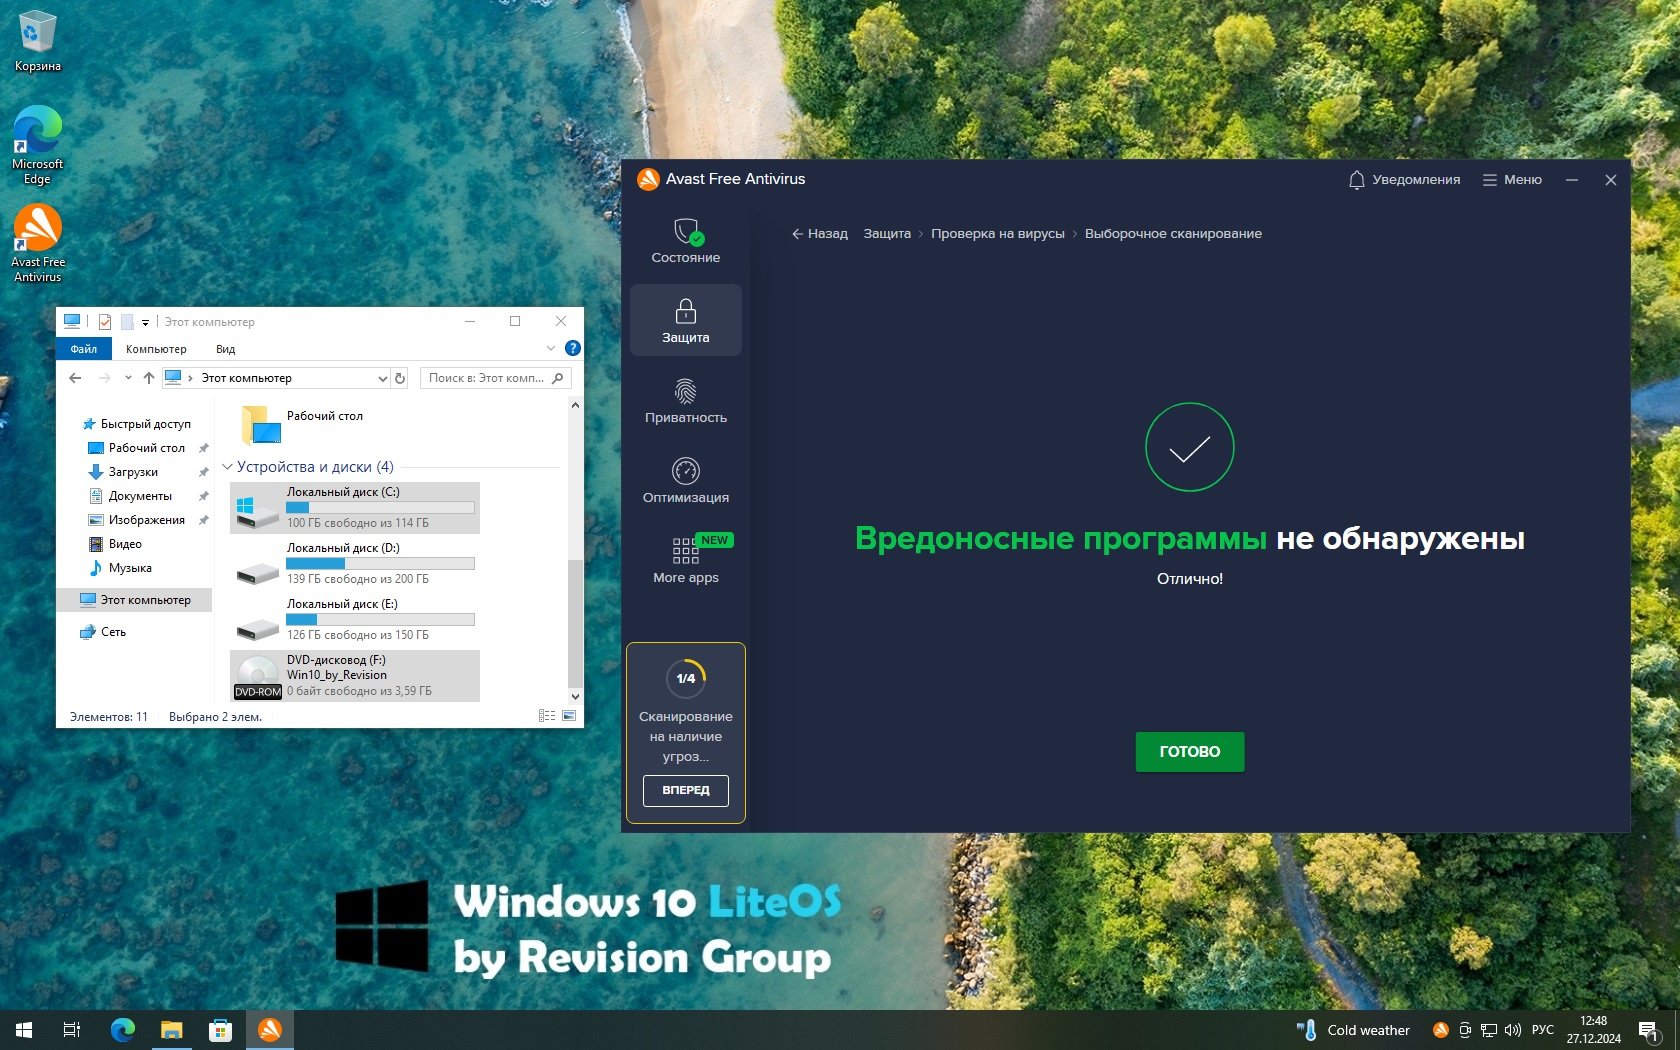Open Explorer help question mark icon
Image resolution: width=1680 pixels, height=1050 pixels.
click(573, 348)
